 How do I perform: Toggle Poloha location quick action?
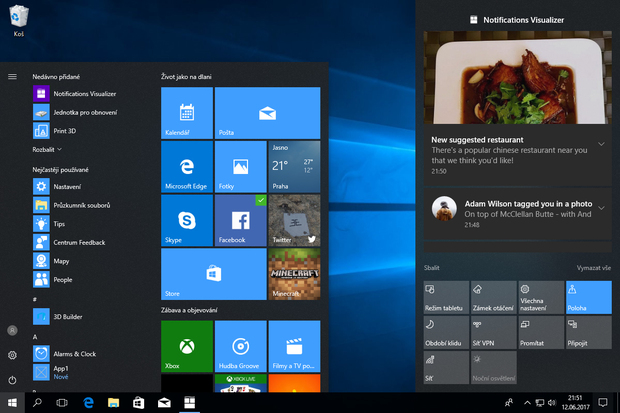coord(589,297)
